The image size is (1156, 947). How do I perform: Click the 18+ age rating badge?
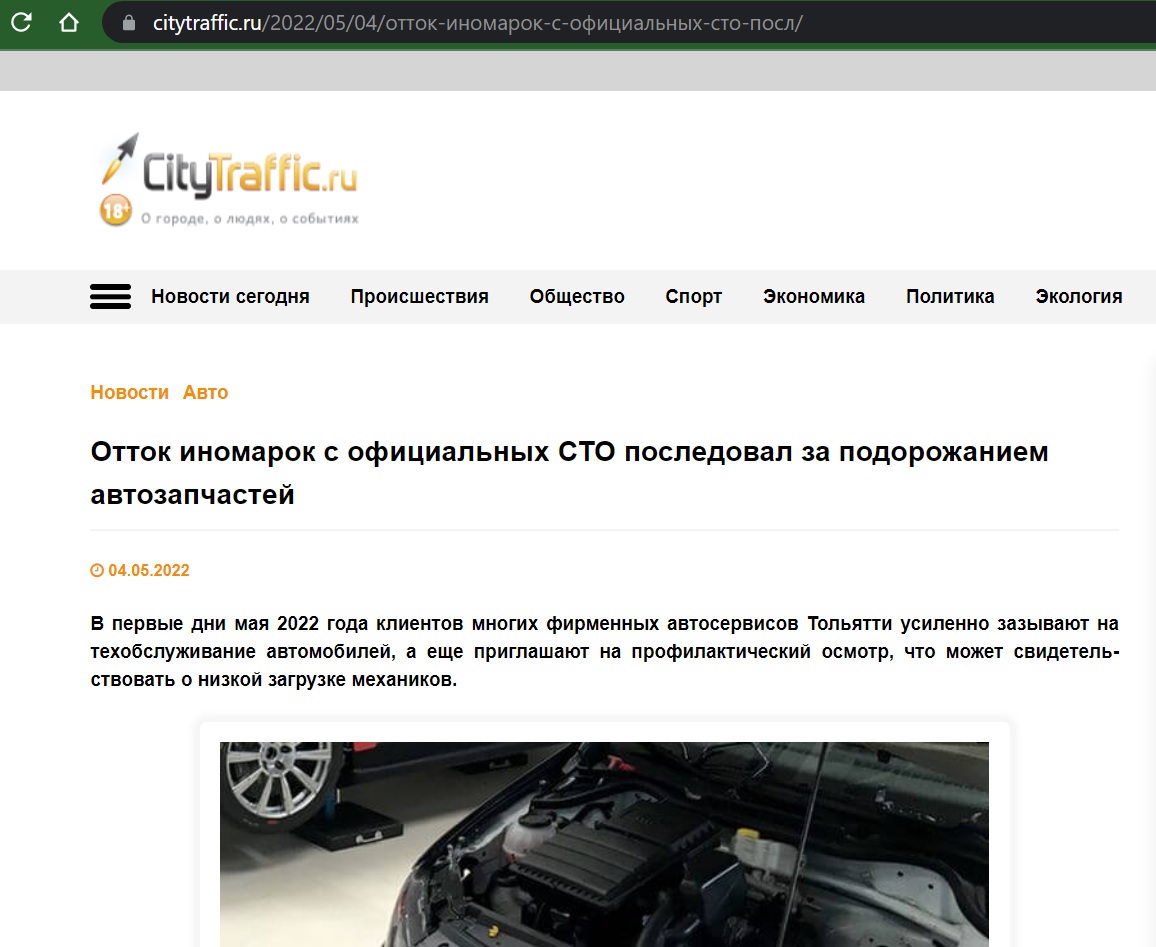(x=116, y=211)
